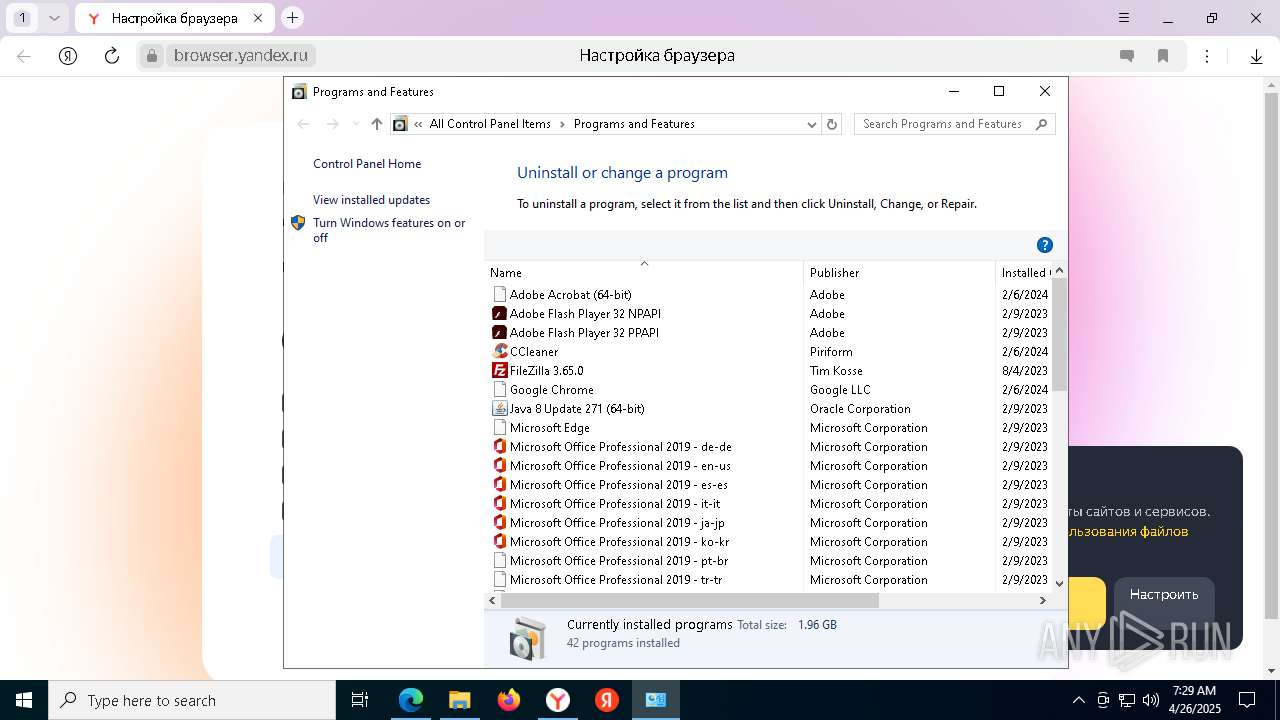Switch to the Настройка браузера tab
Image resolution: width=1280 pixels, height=720 pixels.
click(x=174, y=18)
